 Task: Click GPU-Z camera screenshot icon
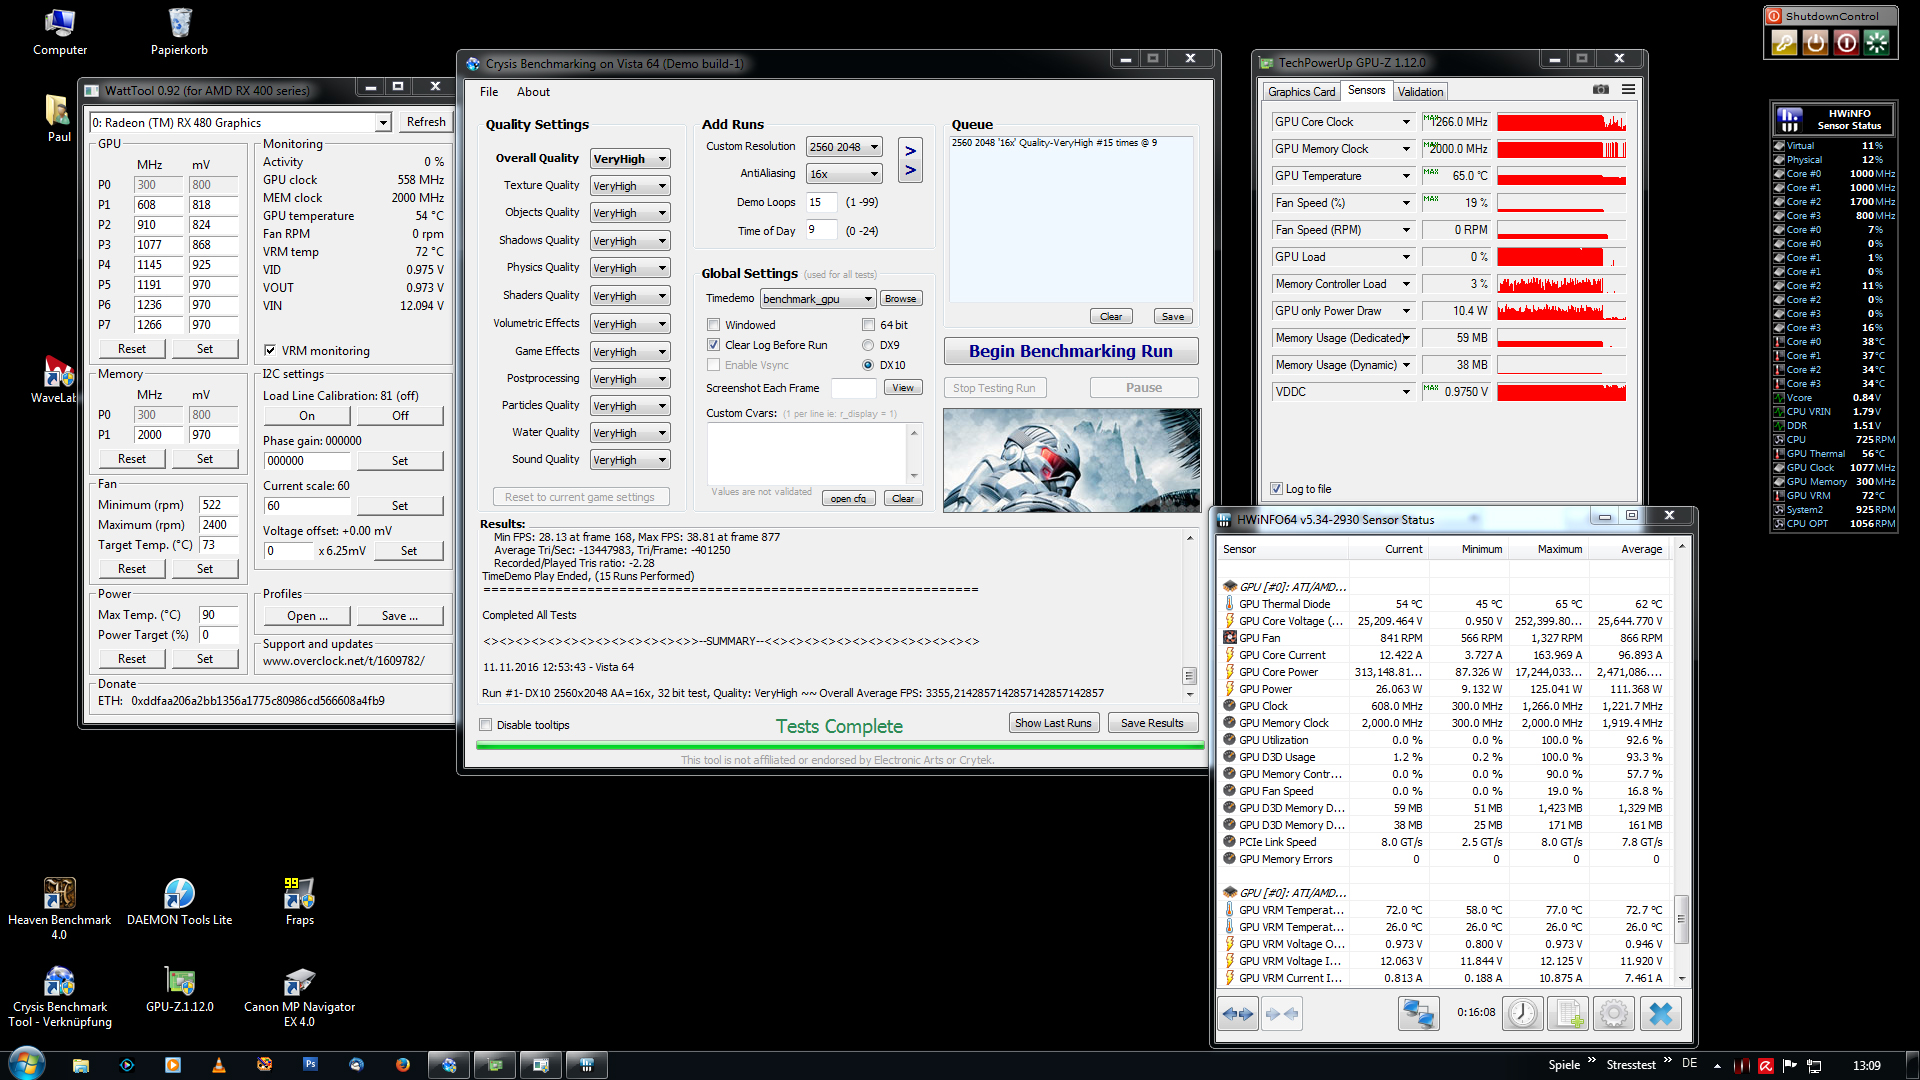(x=1601, y=90)
